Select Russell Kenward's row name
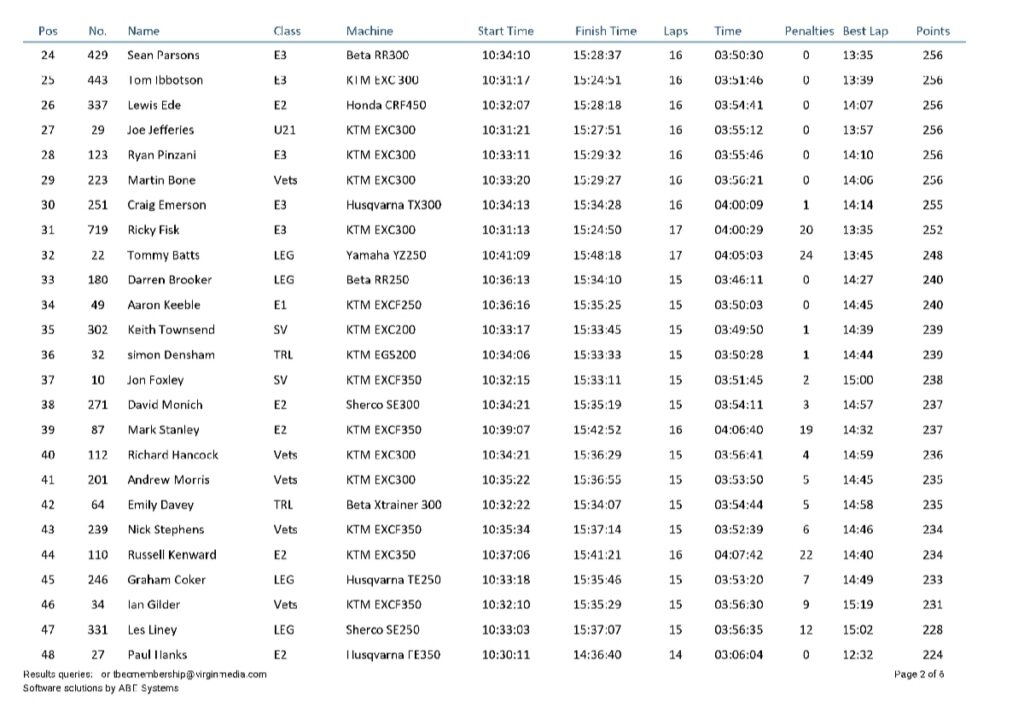This screenshot has width=1024, height=707. pyautogui.click(x=172, y=555)
